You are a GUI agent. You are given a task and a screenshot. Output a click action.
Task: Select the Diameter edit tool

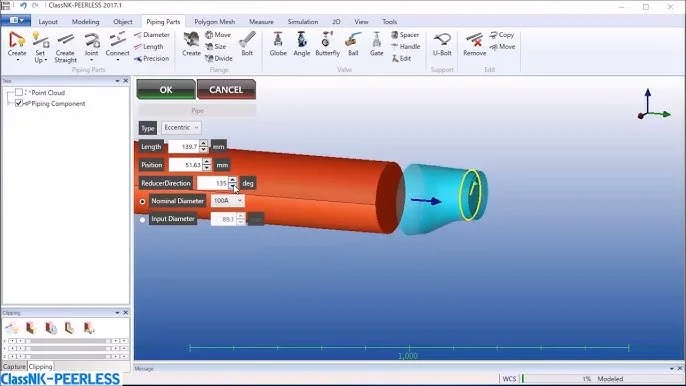(152, 35)
